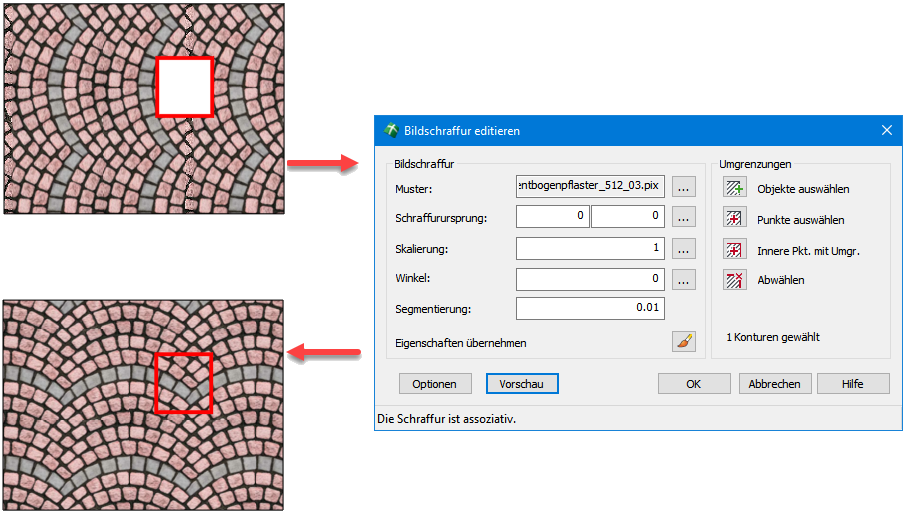Click the white square in top pavement image

[x=184, y=87]
